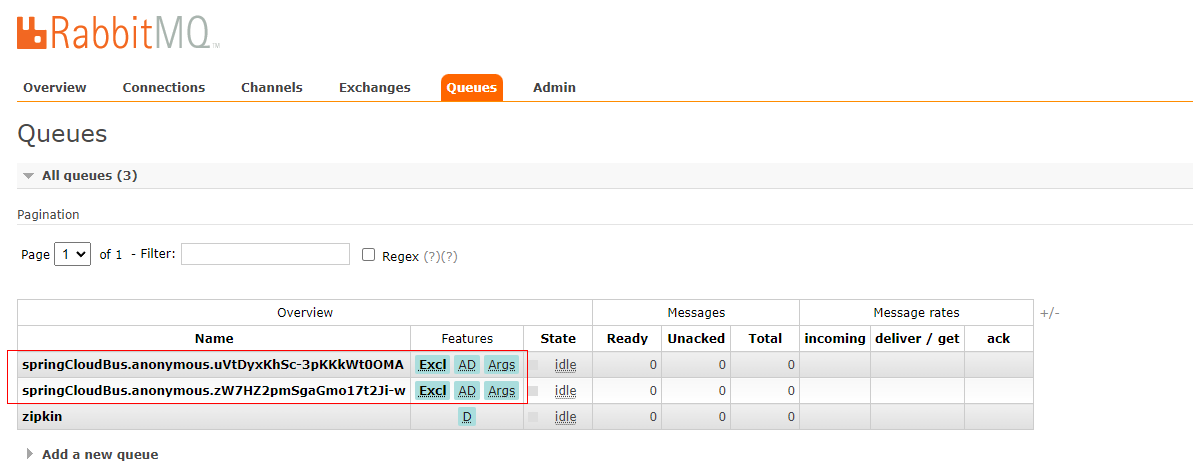Screen dimensions: 1193x462
Task: Click AD badge on the zW7HZ2pmSga queue row
Action: 467,390
